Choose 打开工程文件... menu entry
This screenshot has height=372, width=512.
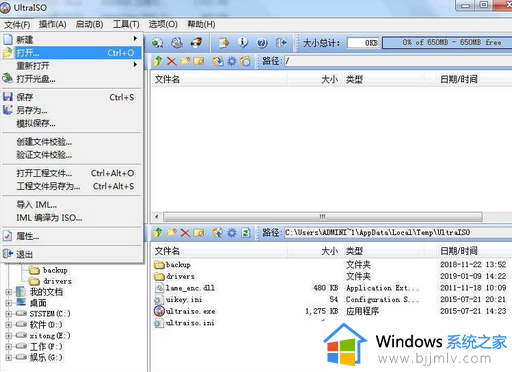coord(72,173)
